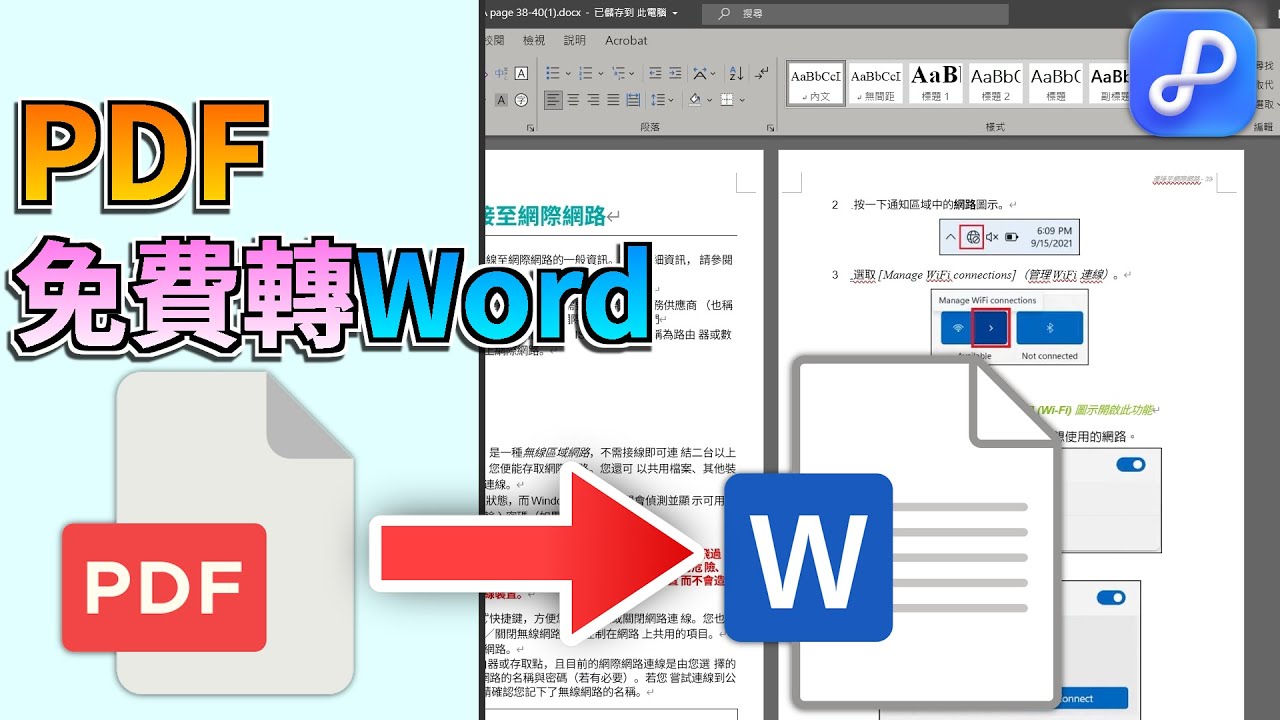Screen dimensions: 1280x720
Task: Switch to the Acrobat ribbon tab
Action: tap(626, 41)
